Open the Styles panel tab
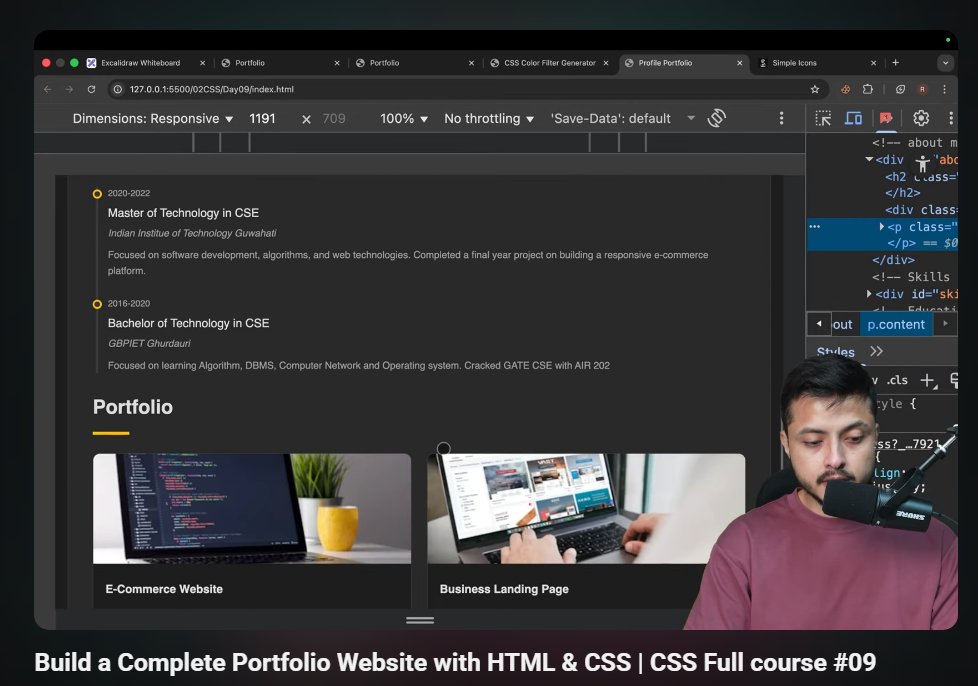 coord(835,352)
